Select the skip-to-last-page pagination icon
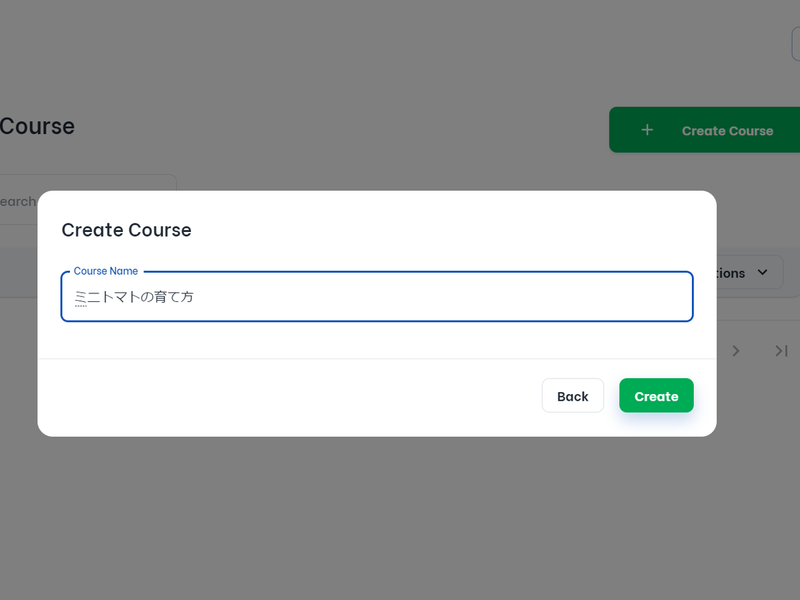800x600 pixels. pyautogui.click(x=781, y=351)
